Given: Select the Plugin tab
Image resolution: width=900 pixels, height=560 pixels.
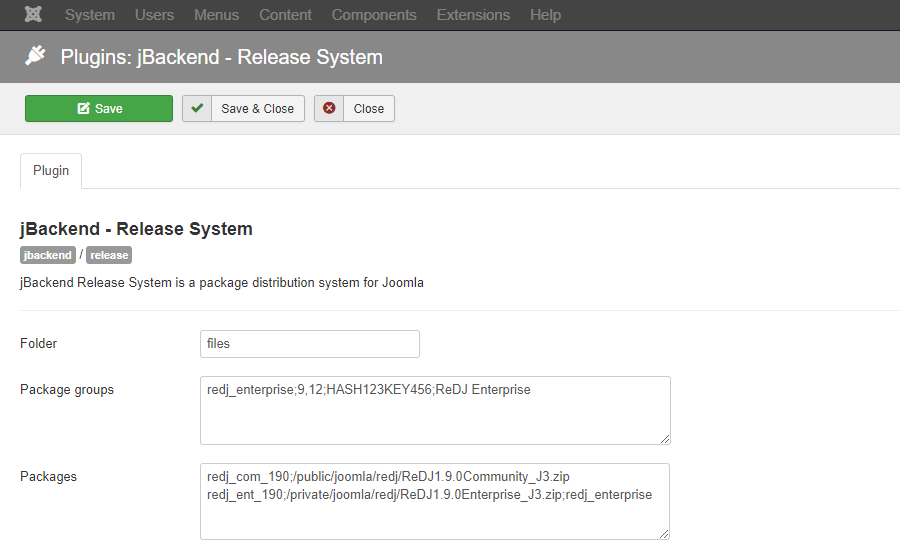Looking at the screenshot, I should click(51, 170).
